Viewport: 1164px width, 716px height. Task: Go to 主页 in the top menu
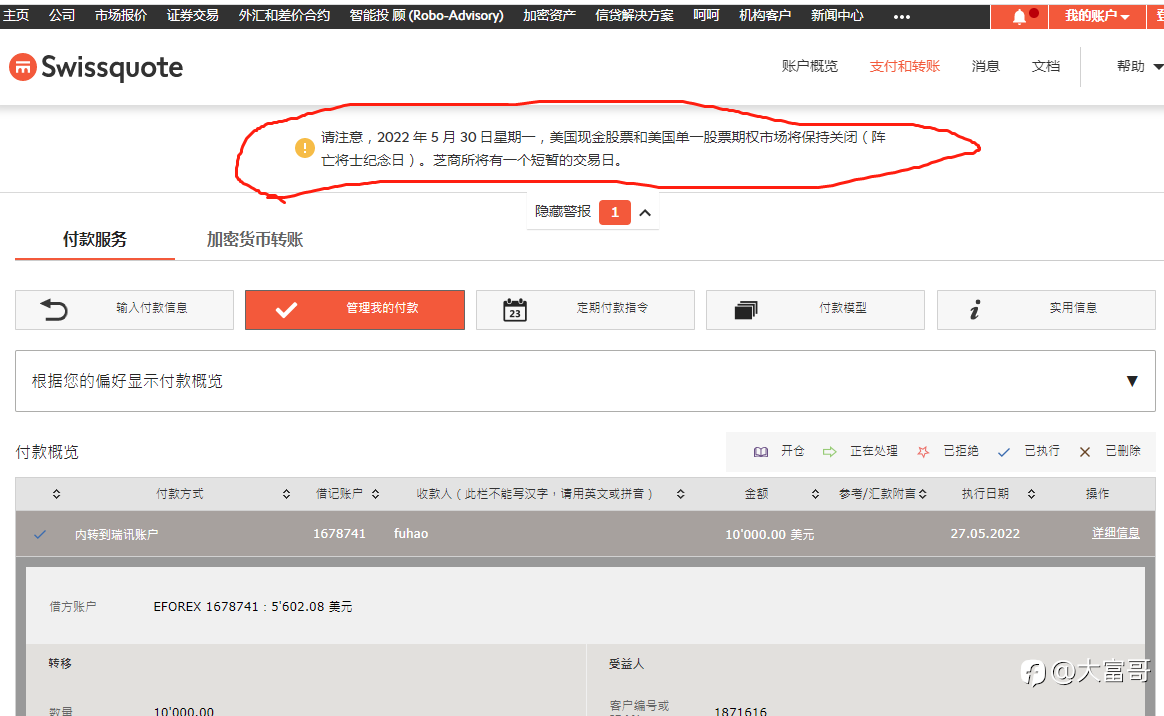click(x=16, y=15)
